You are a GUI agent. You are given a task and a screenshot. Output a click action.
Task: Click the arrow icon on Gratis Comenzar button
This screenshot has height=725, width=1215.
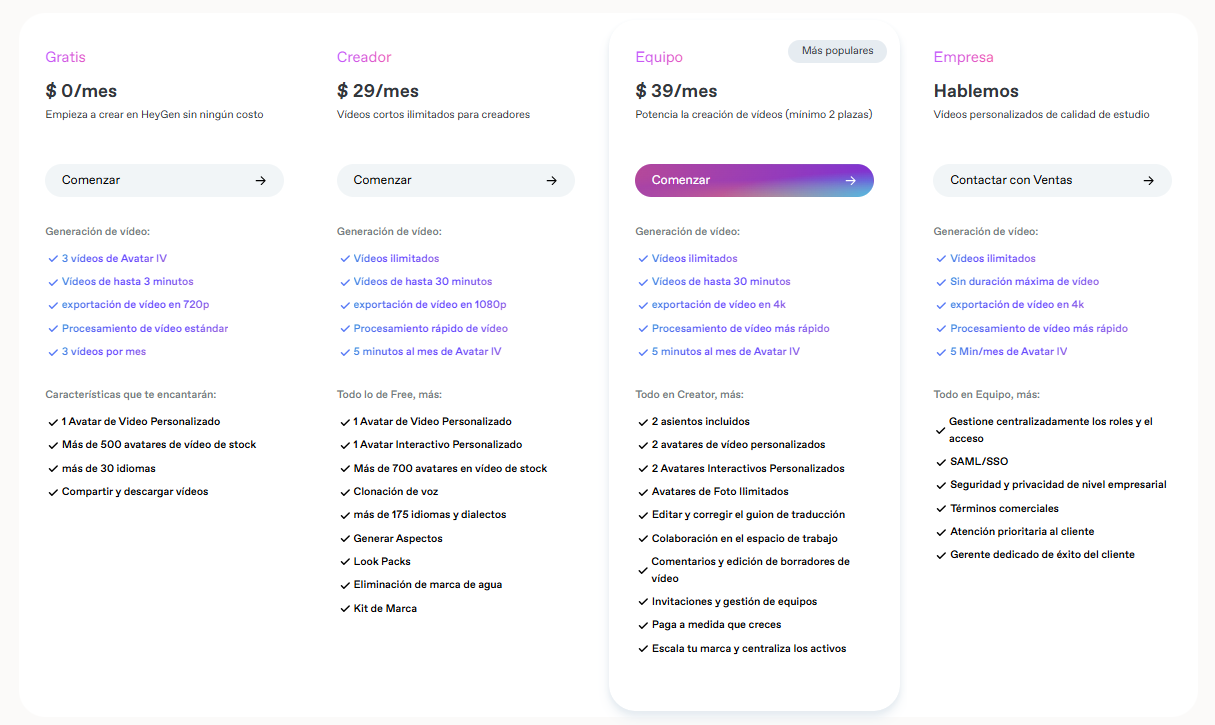coord(260,181)
